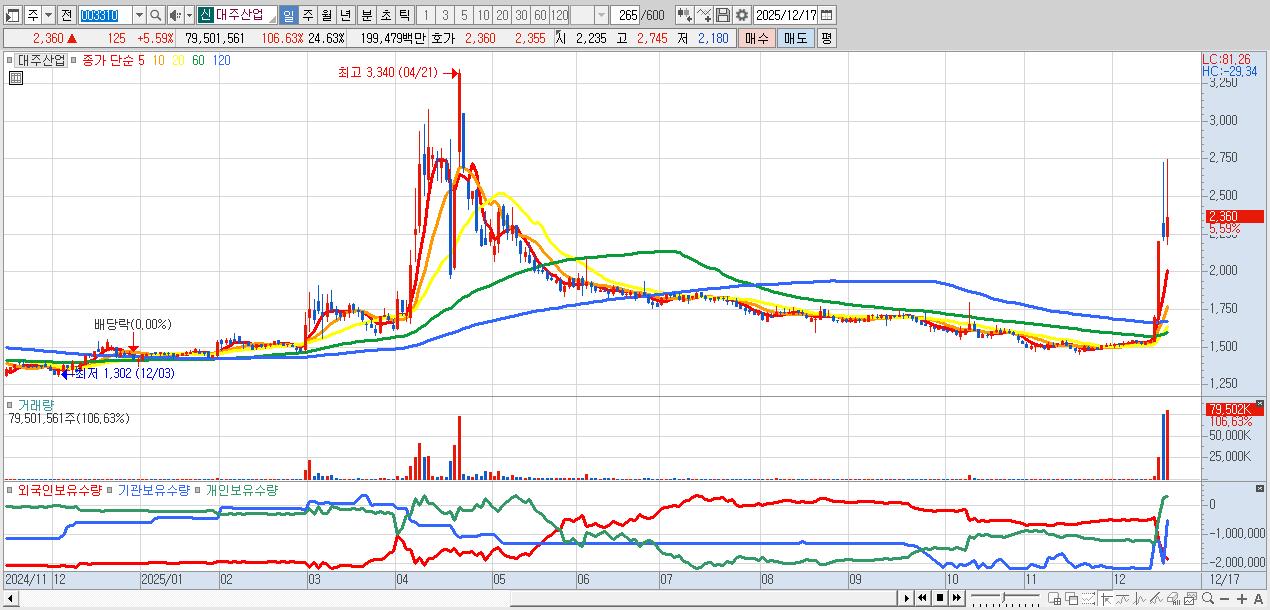This screenshot has width=1270, height=610.
Task: Select the 분 minute period button
Action: [366, 15]
